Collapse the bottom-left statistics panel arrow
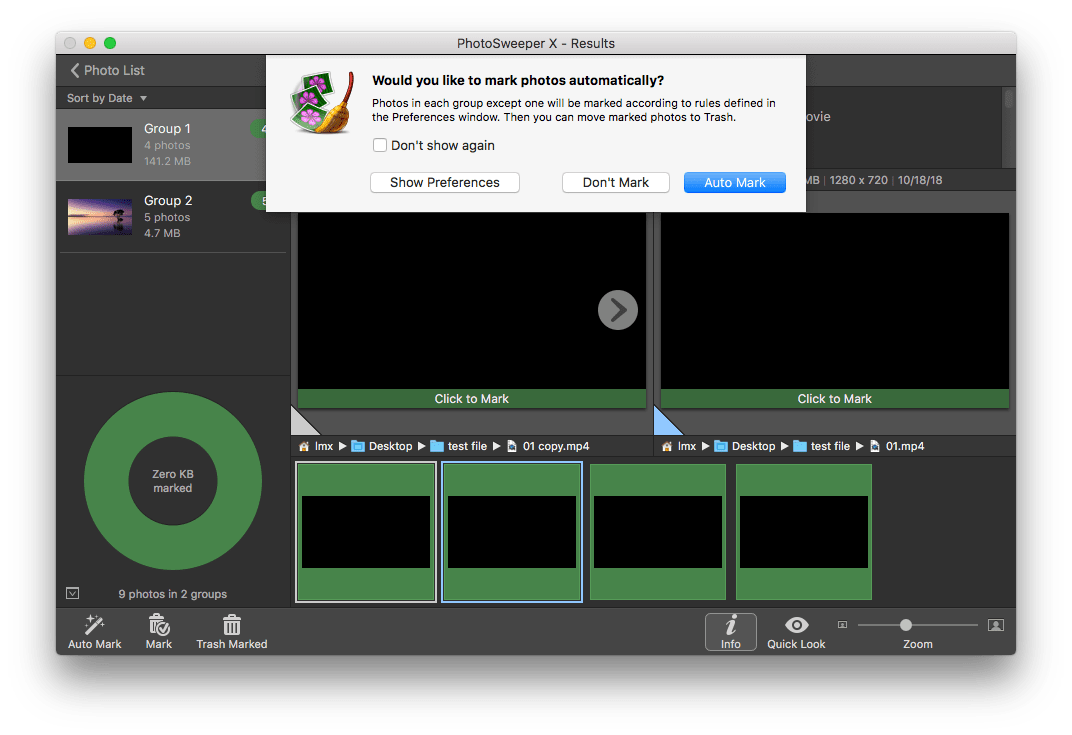1072x735 pixels. 72,593
